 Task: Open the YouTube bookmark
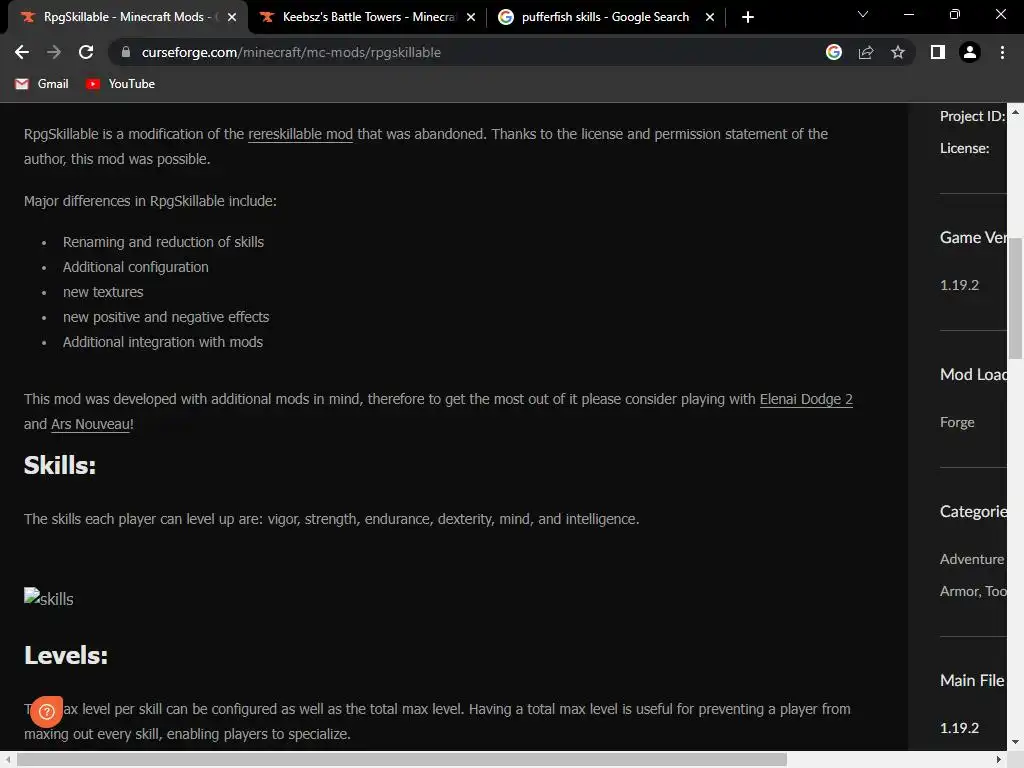pos(121,84)
